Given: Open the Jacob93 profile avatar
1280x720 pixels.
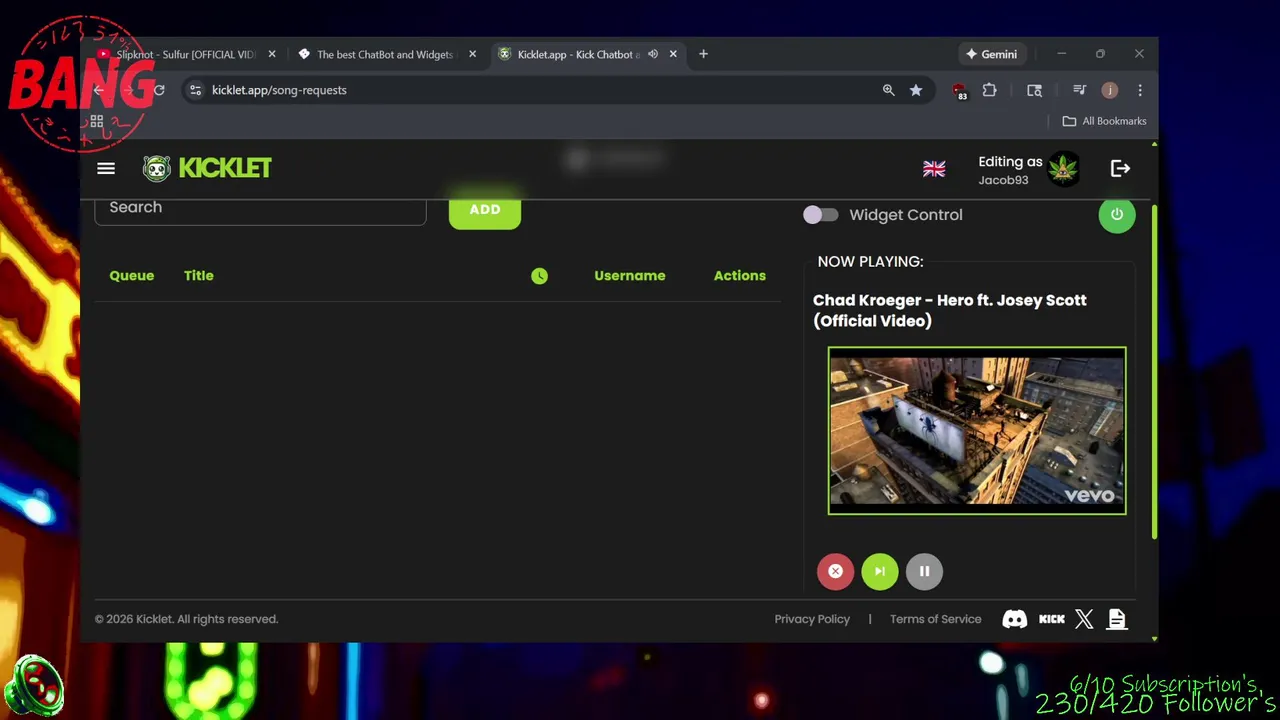Looking at the screenshot, I should click(1063, 169).
